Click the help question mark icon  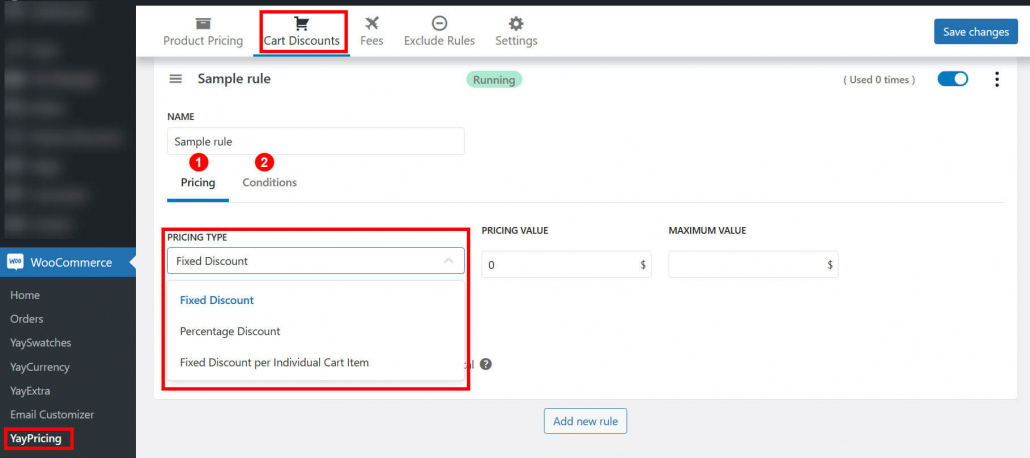[x=486, y=364]
